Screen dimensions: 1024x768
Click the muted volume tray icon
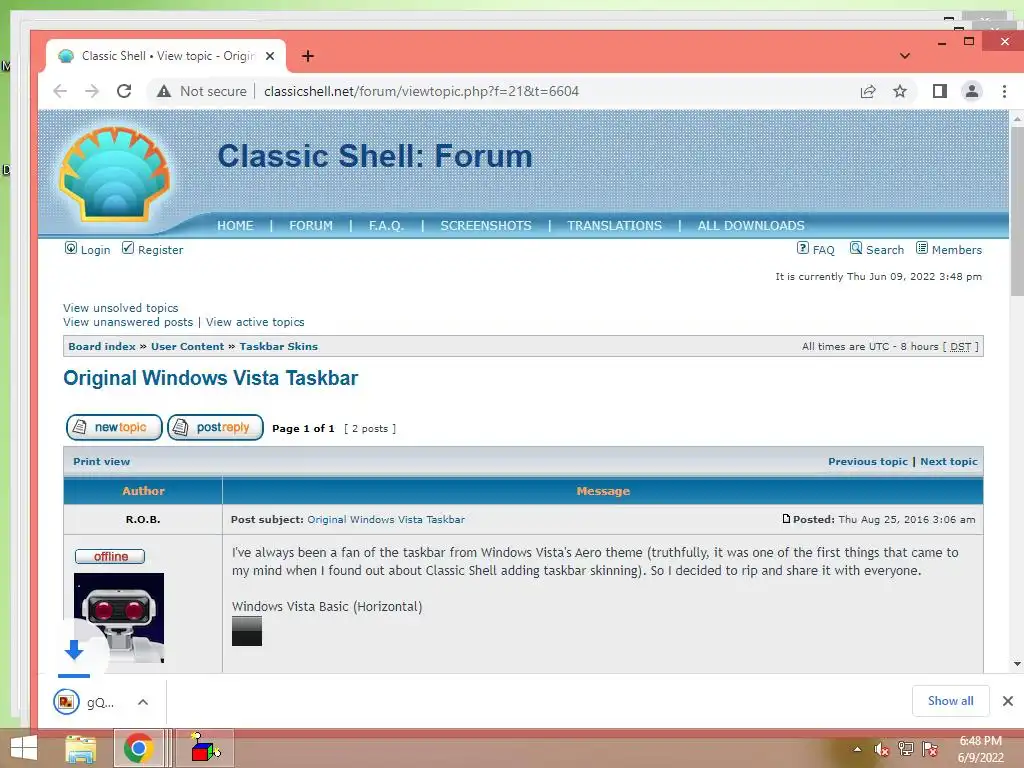coord(882,749)
